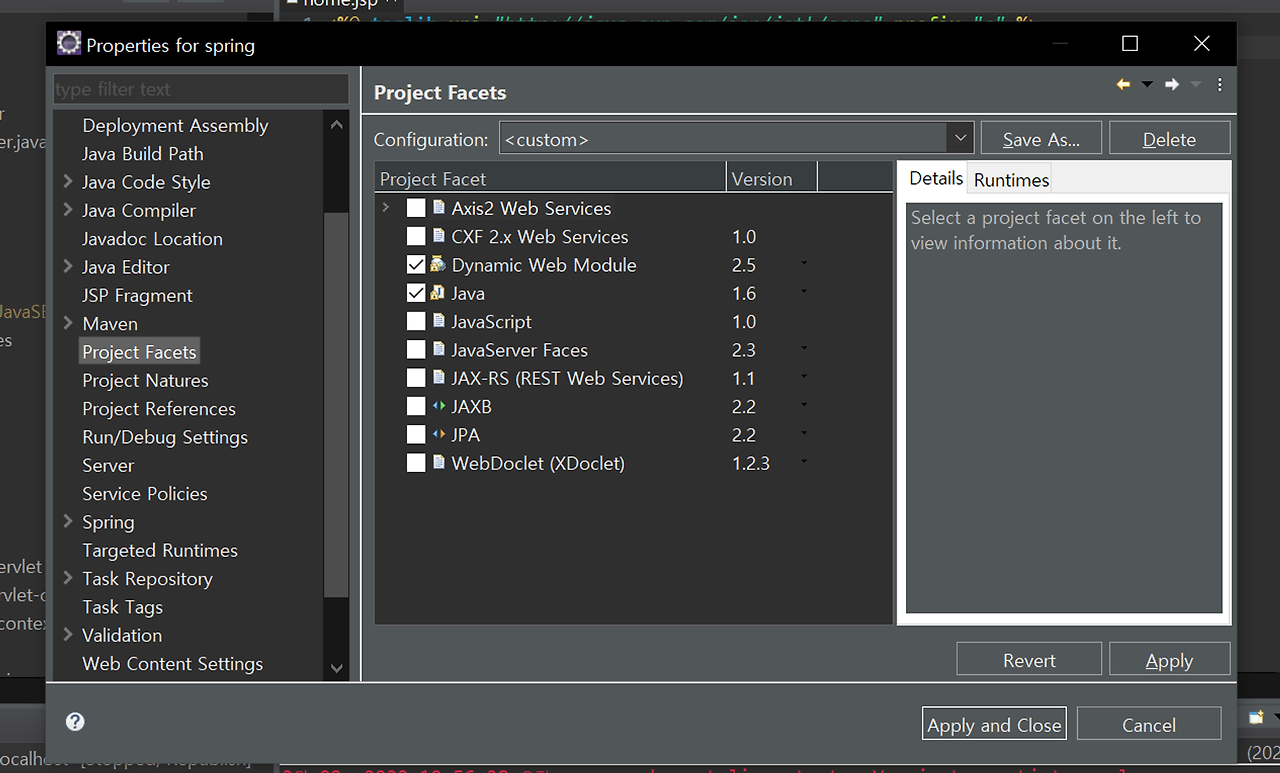Image resolution: width=1280 pixels, height=773 pixels.
Task: Click the JAXB facet icon
Action: 438,407
